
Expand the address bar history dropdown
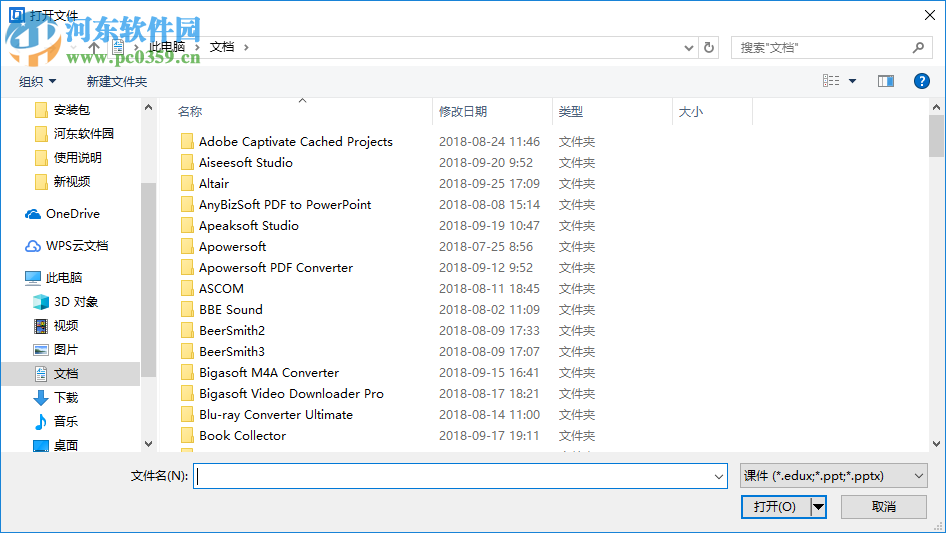[x=688, y=48]
